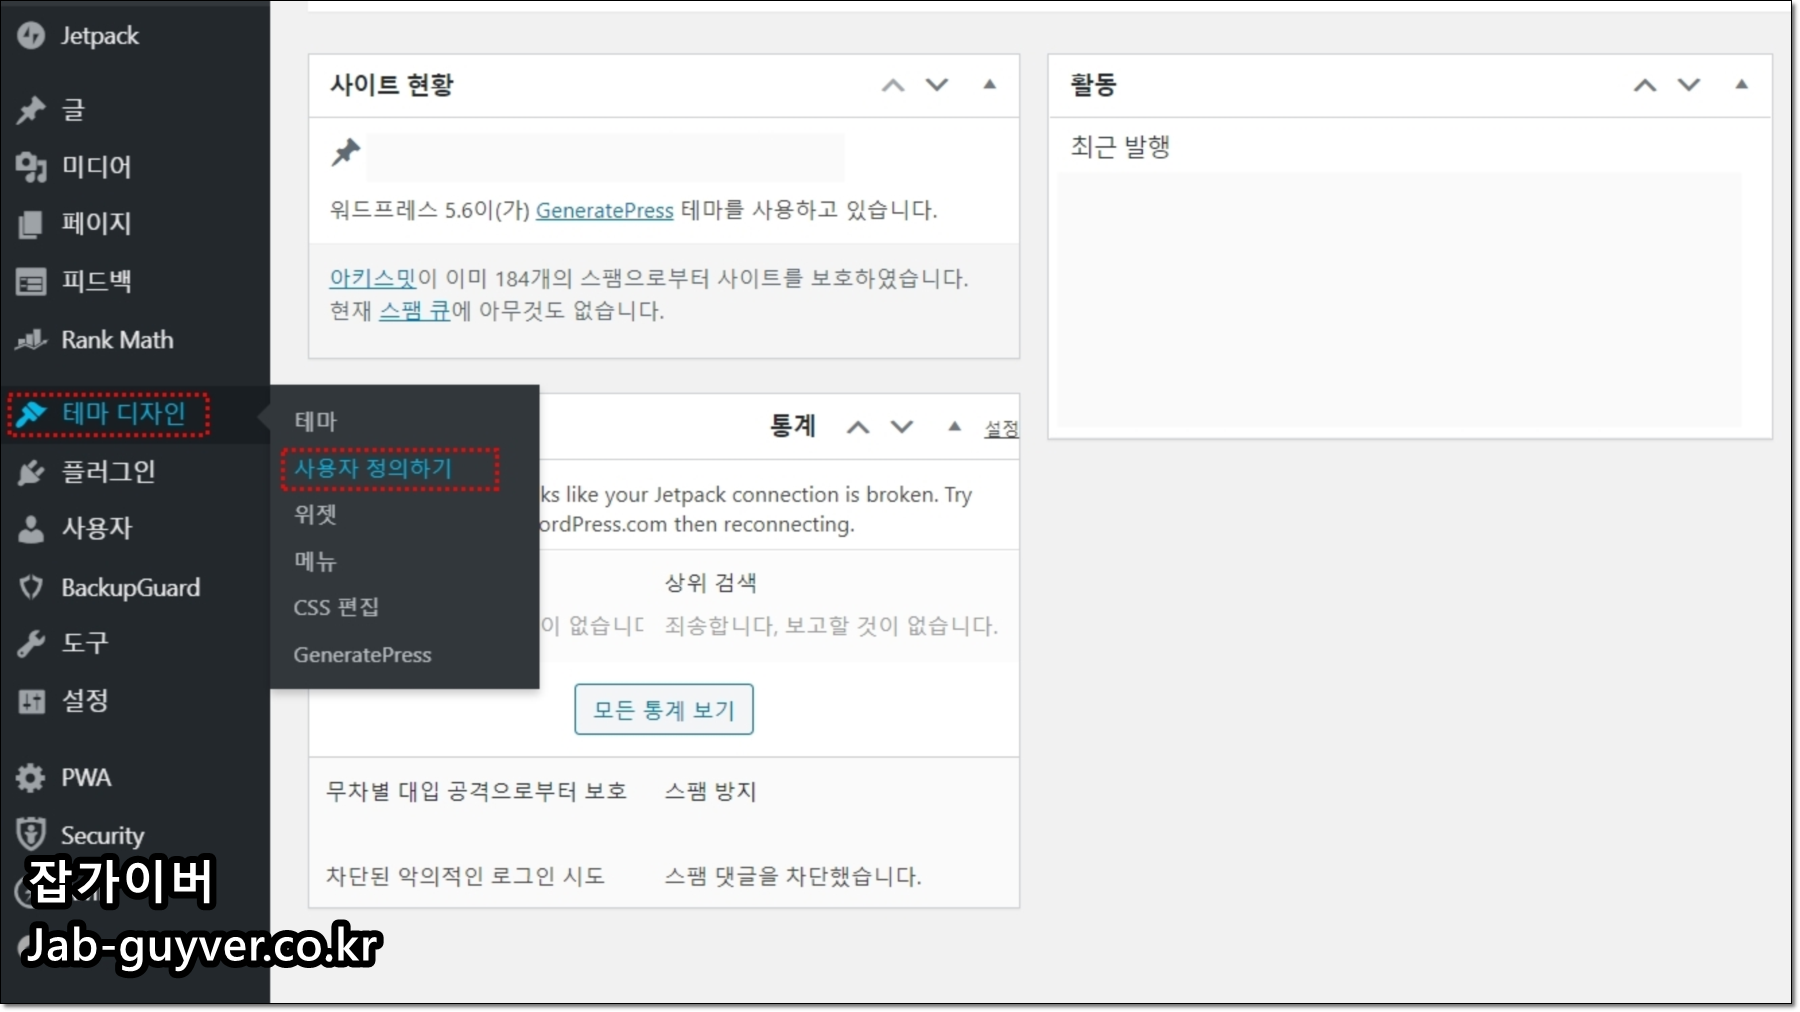This screenshot has width=1800, height=1012.
Task: Click the pin icon in 사이트 현황 panel
Action: tap(346, 153)
